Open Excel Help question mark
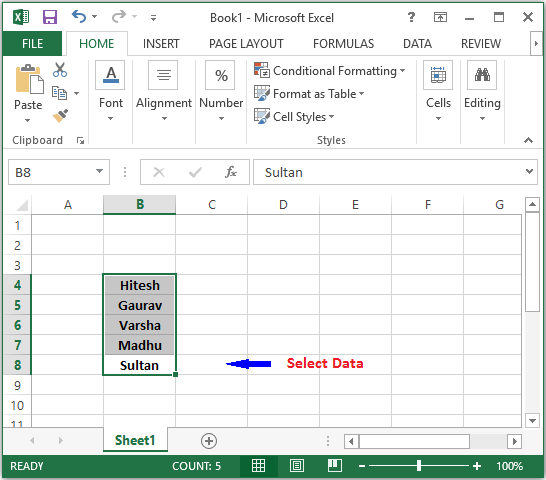Image resolution: width=546 pixels, height=480 pixels. tap(411, 17)
